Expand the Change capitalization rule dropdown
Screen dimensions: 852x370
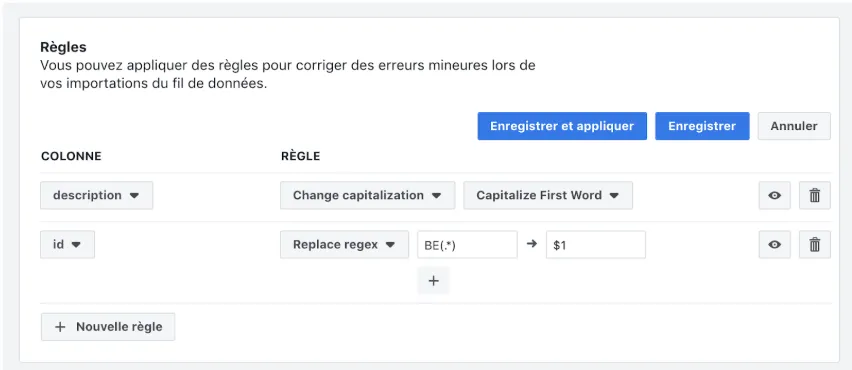click(367, 196)
